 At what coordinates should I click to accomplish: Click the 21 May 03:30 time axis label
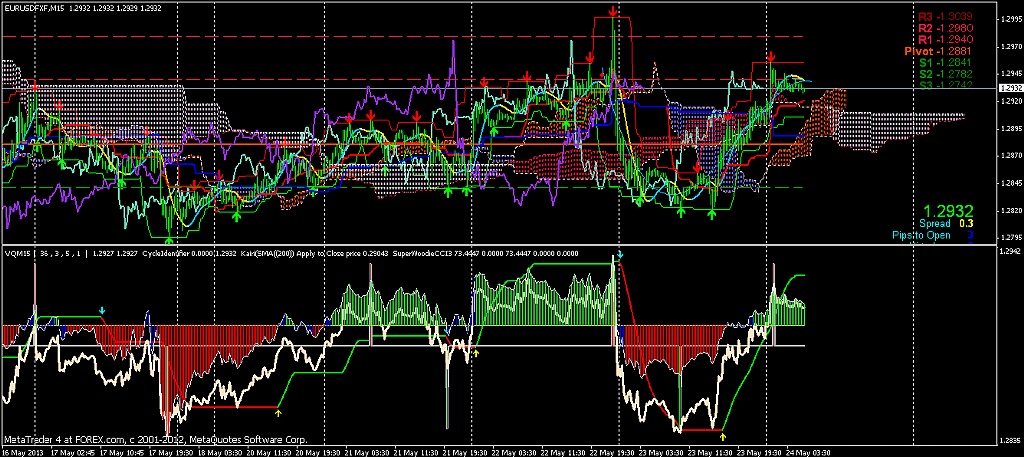click(x=366, y=452)
